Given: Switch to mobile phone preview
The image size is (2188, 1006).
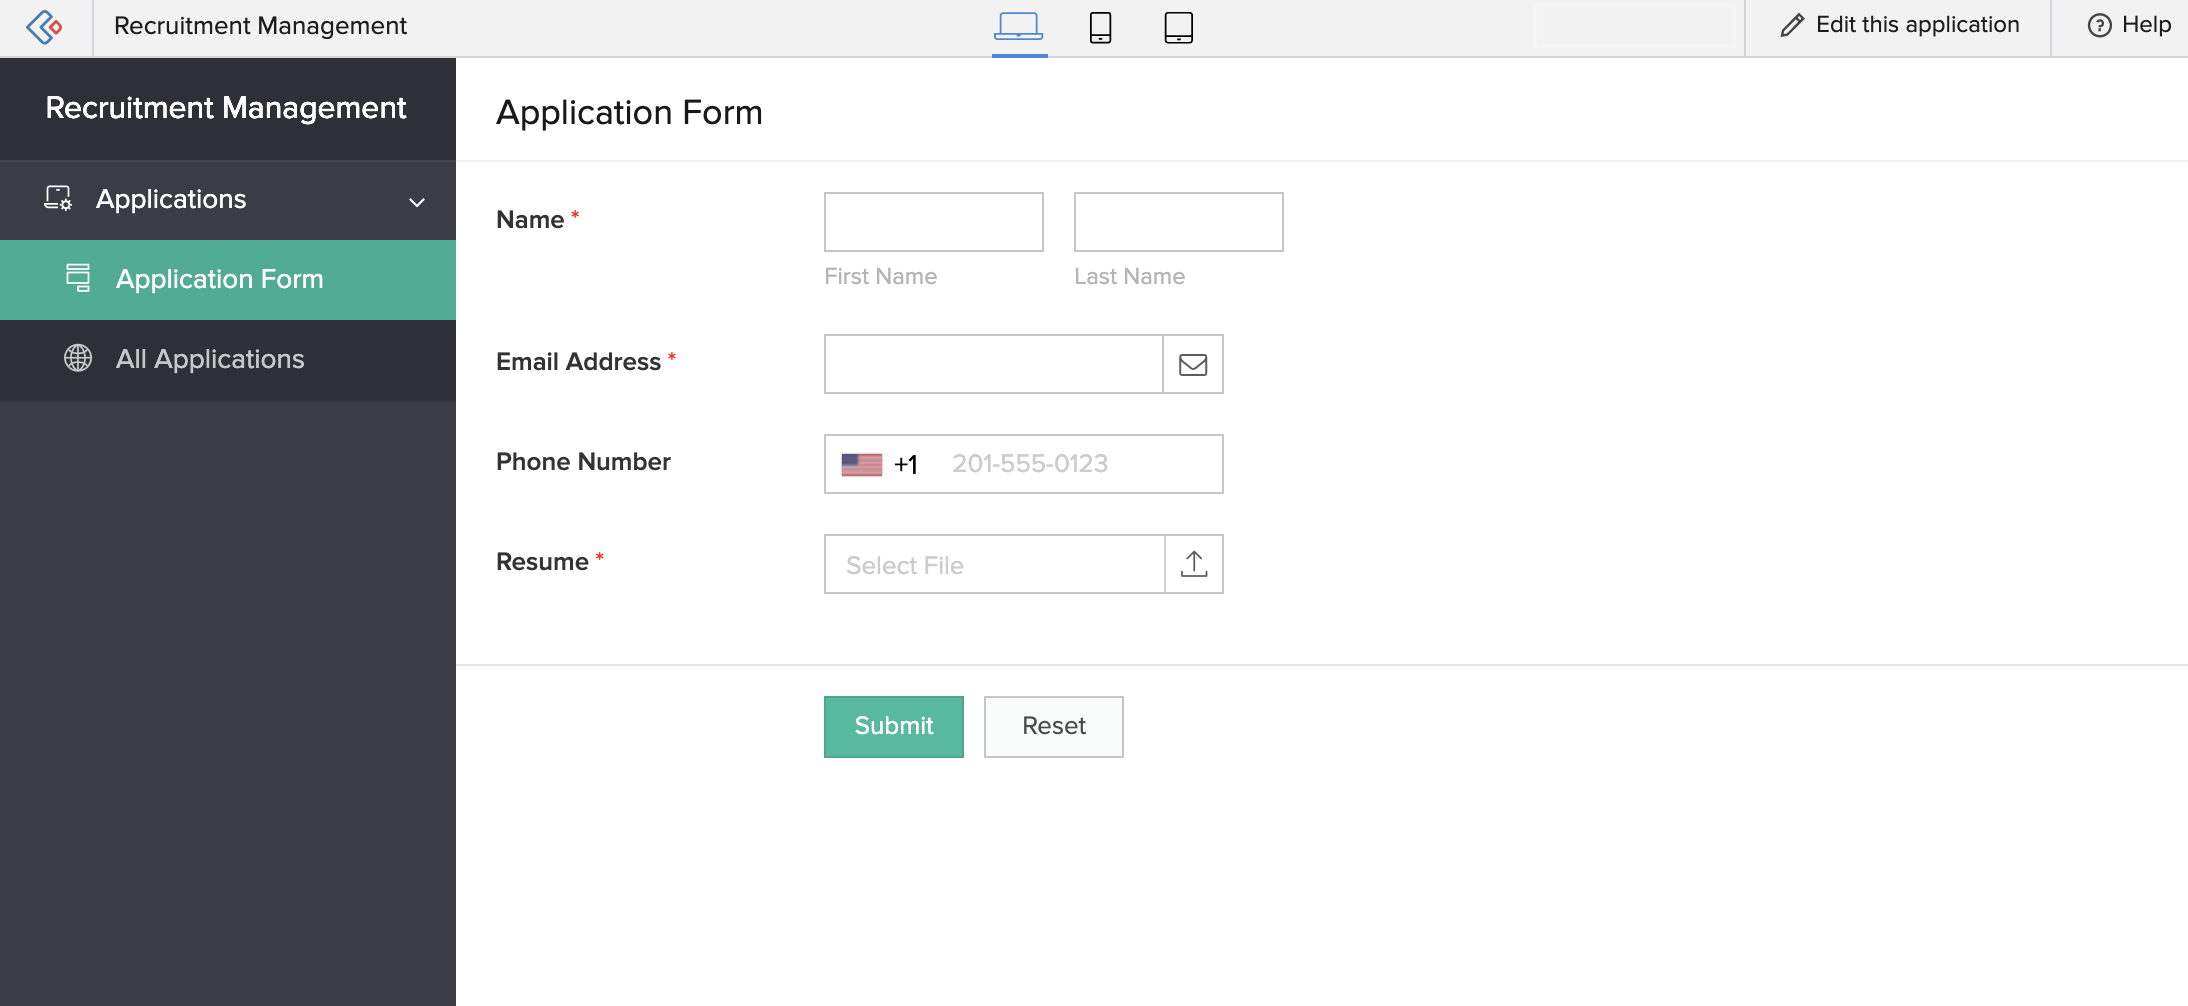Looking at the screenshot, I should (1100, 27).
